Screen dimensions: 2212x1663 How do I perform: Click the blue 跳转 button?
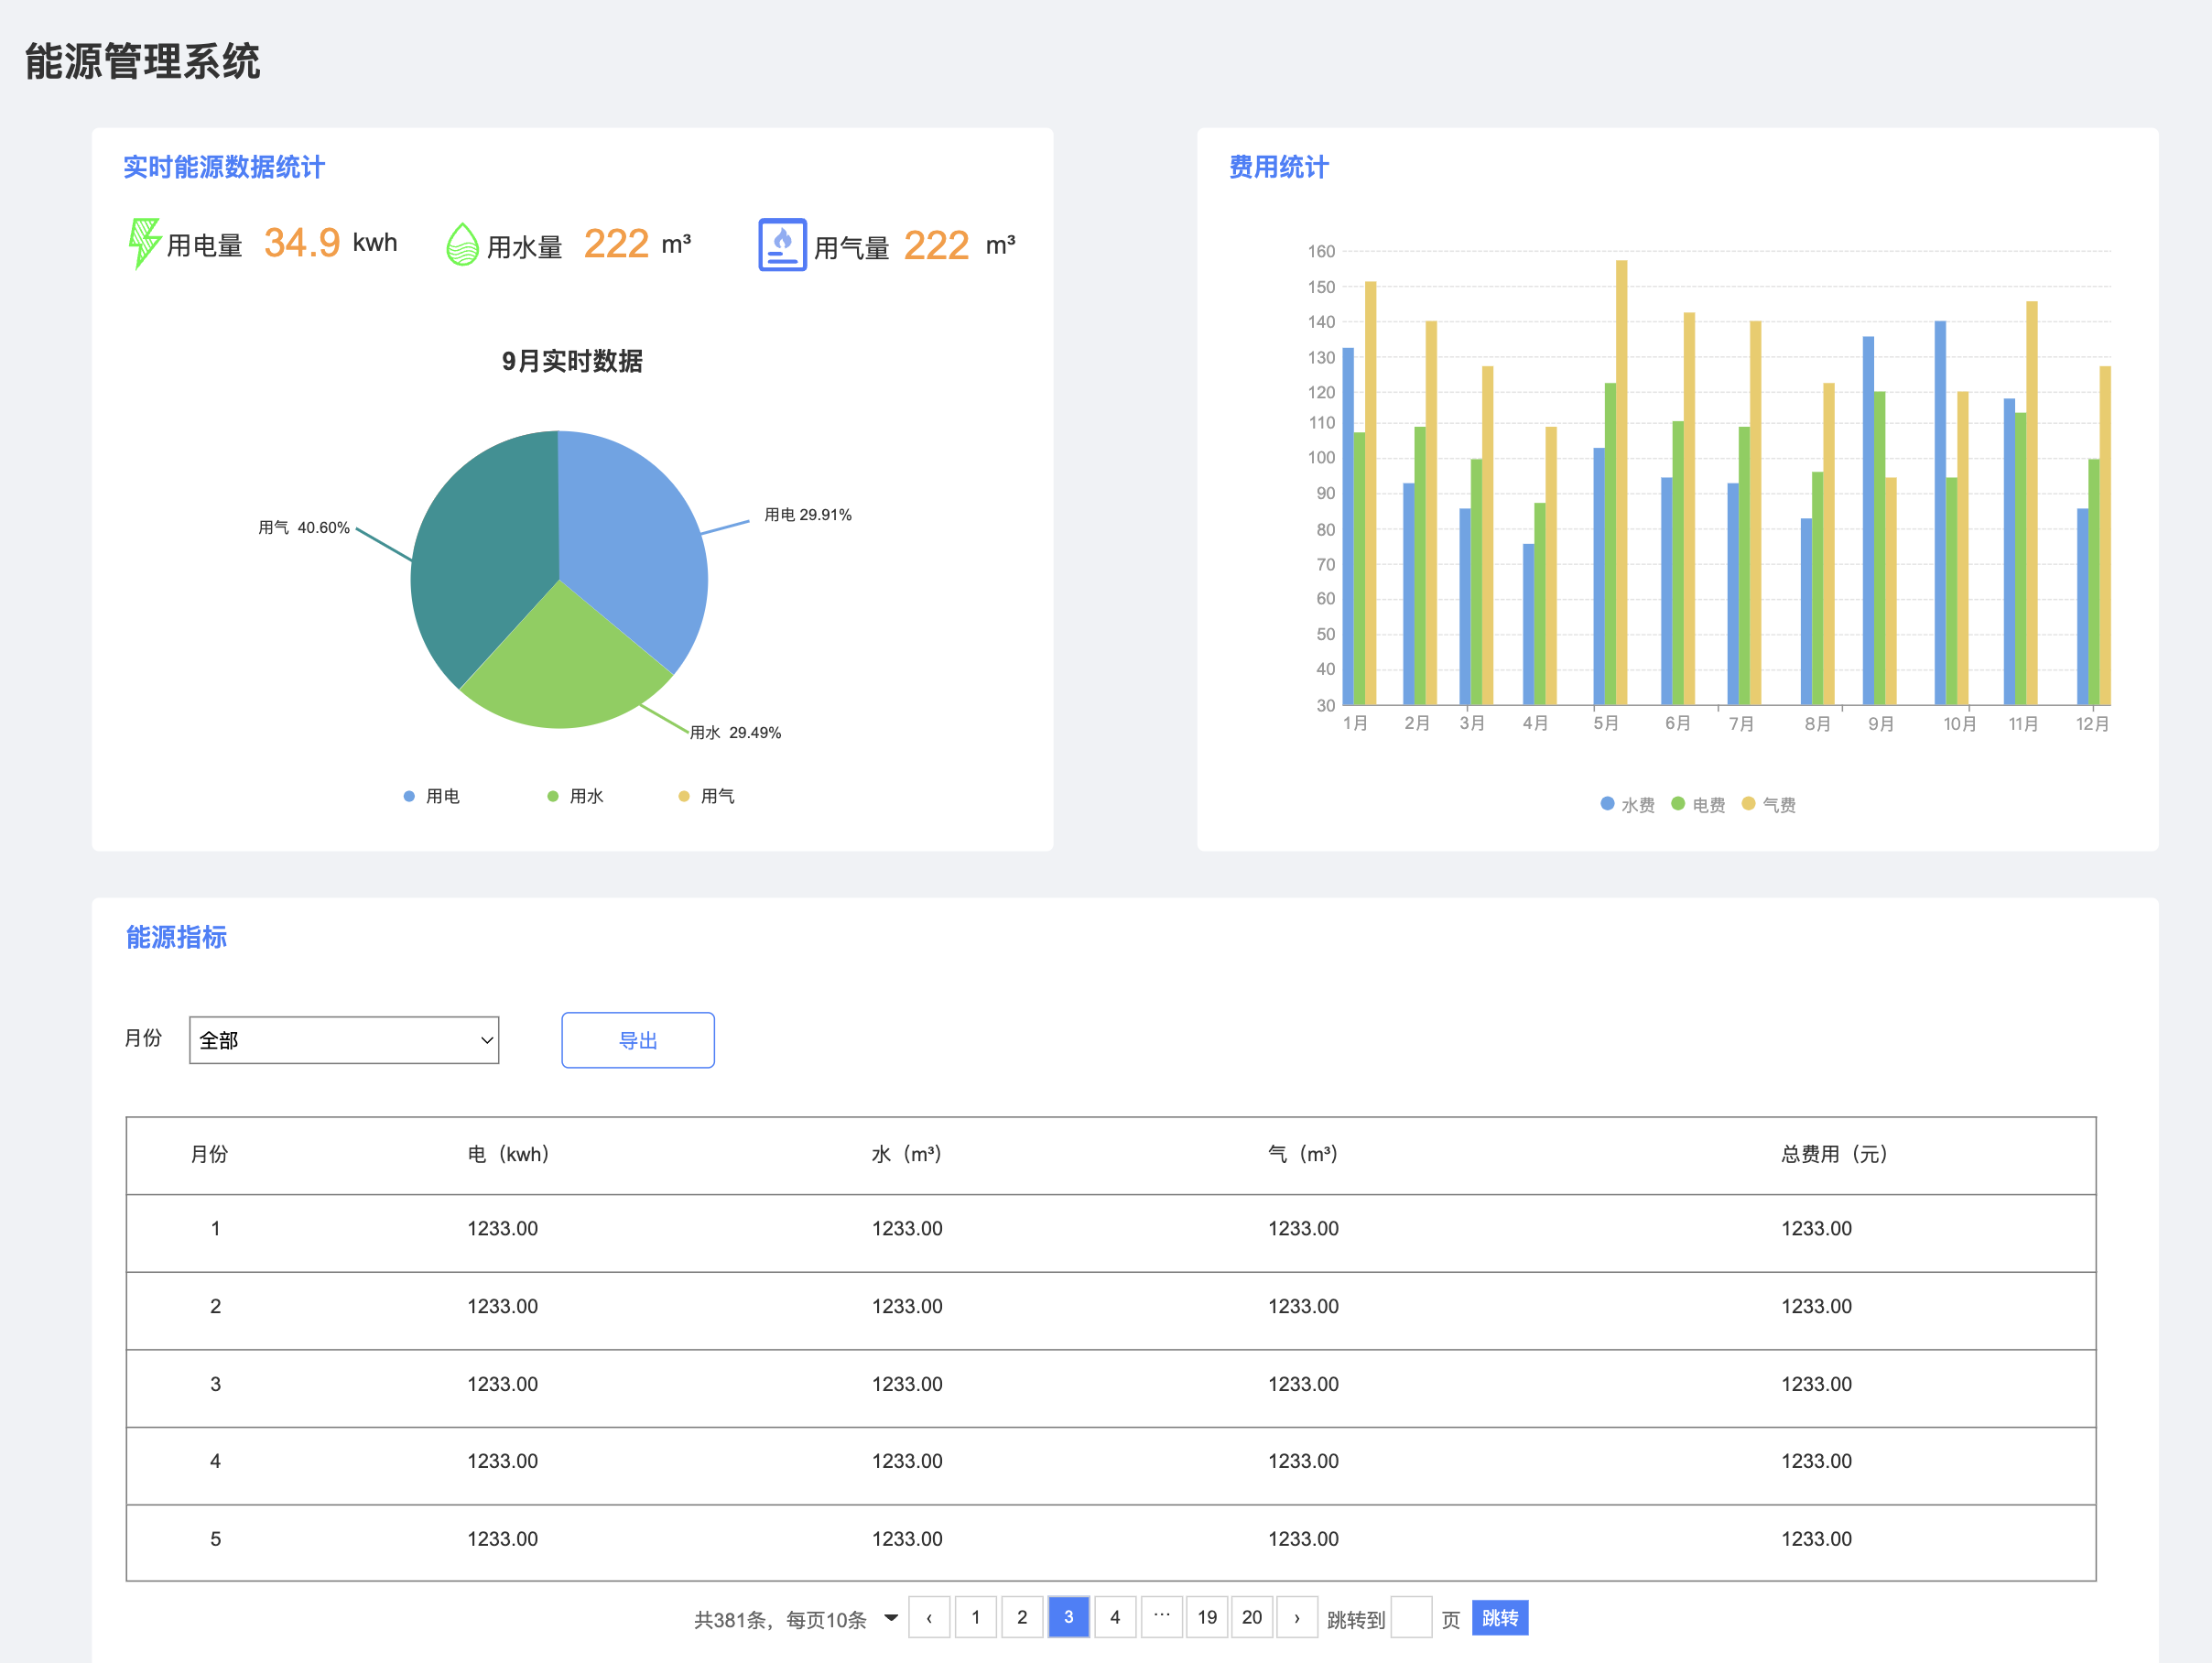[x=1499, y=1617]
